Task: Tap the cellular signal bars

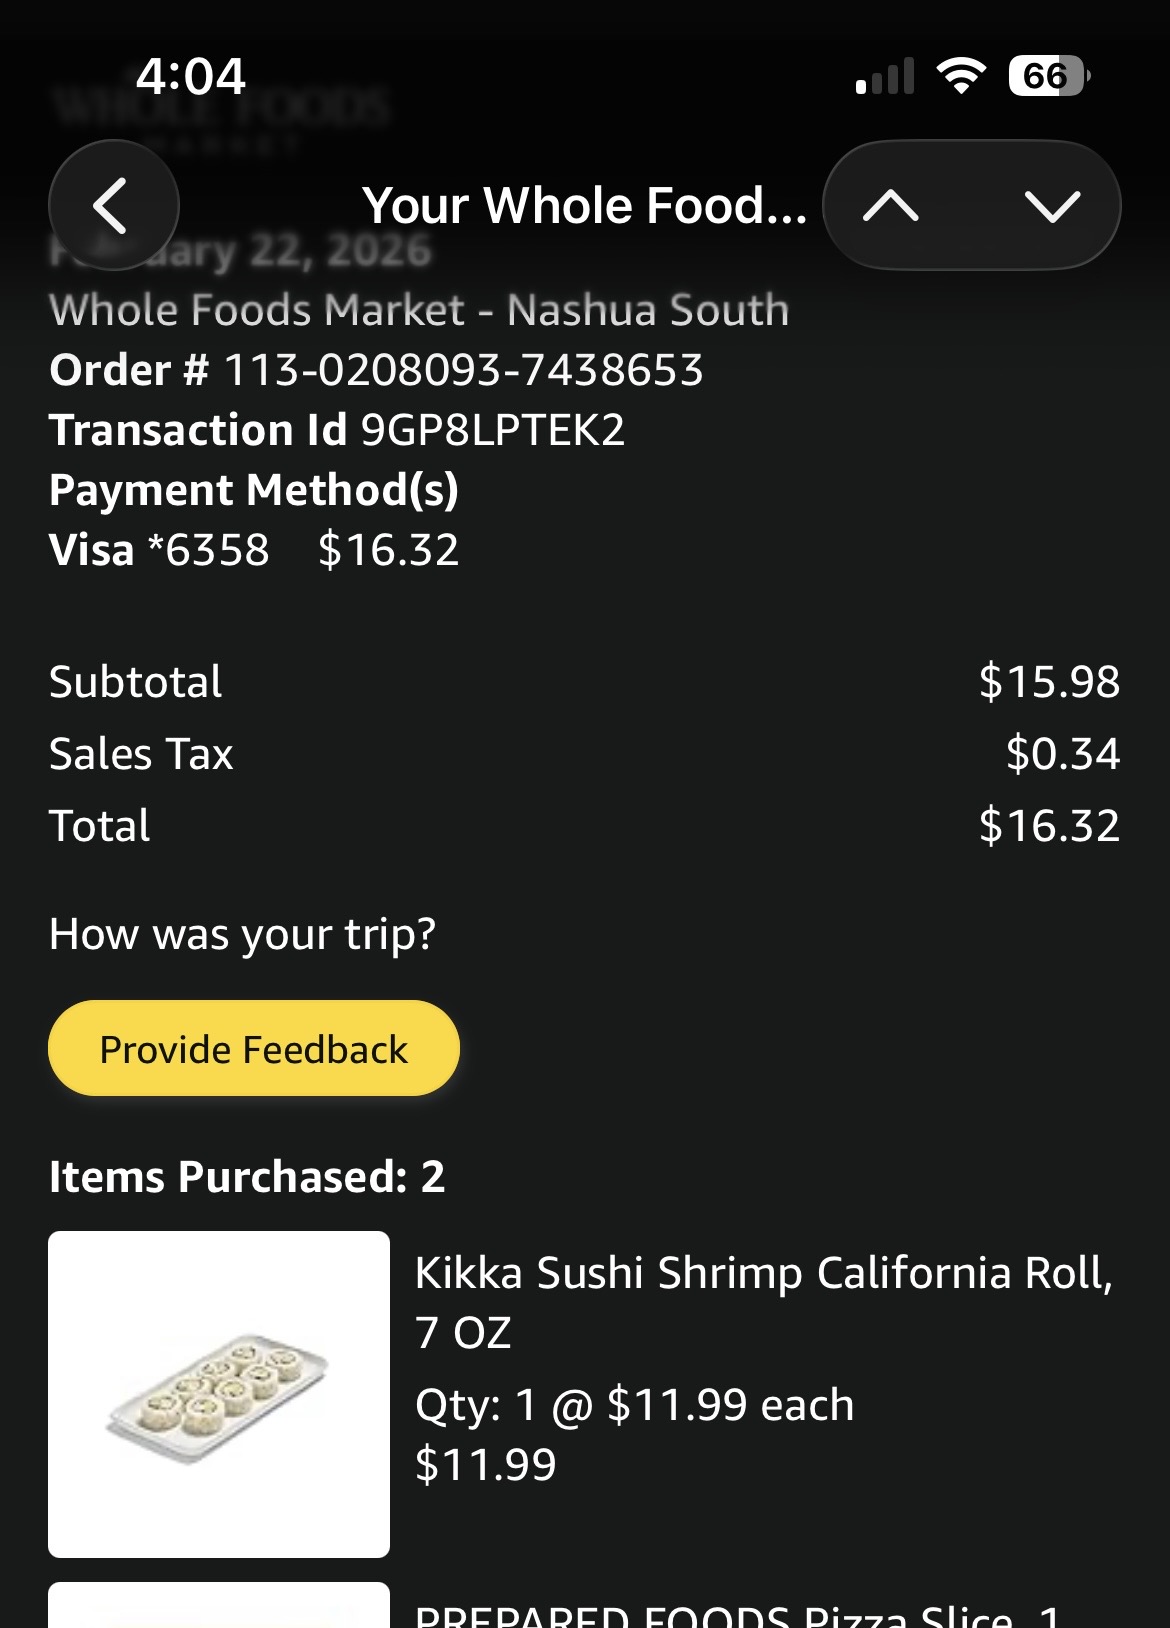Action: 886,77
